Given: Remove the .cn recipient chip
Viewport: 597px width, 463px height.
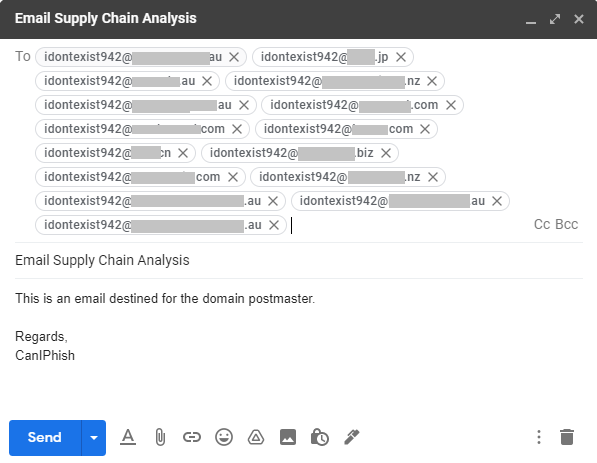Looking at the screenshot, I should pyautogui.click(x=183, y=153).
